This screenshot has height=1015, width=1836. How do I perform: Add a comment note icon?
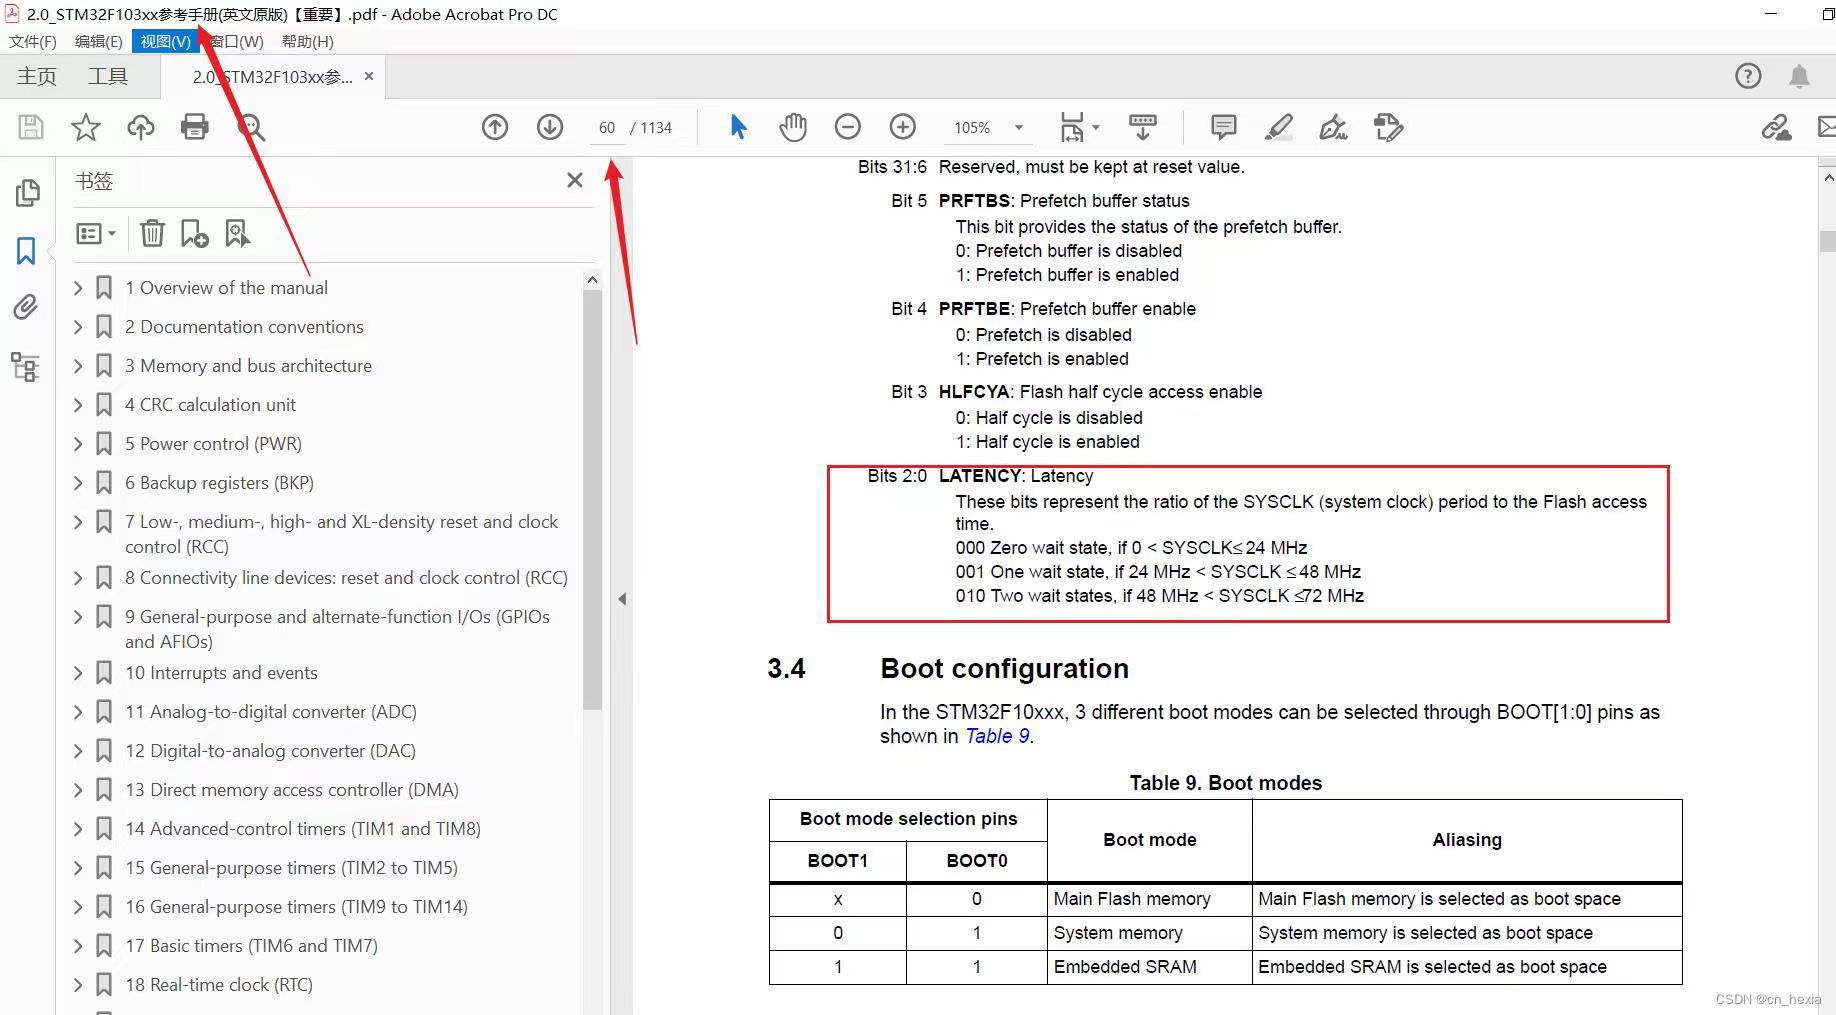click(x=1223, y=127)
